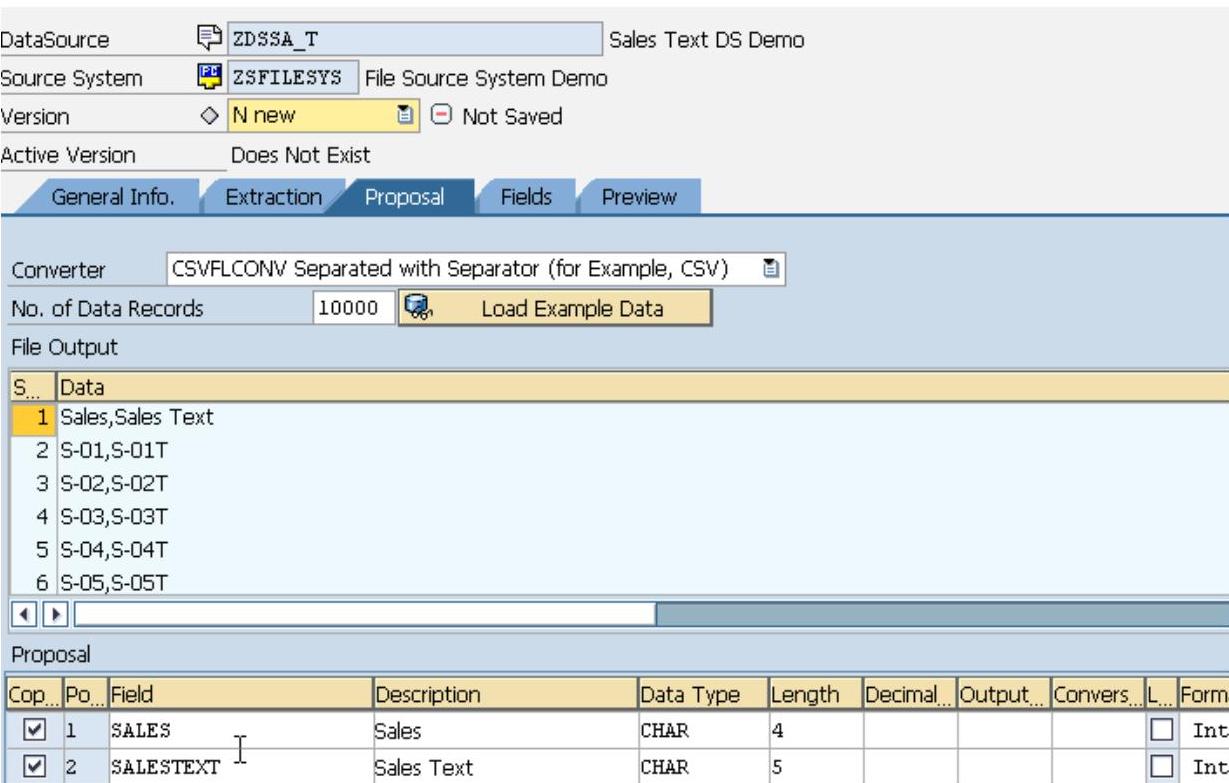Viewport: 1229px width, 783px height.
Task: Expand the Converter dropdown list
Action: (x=770, y=270)
